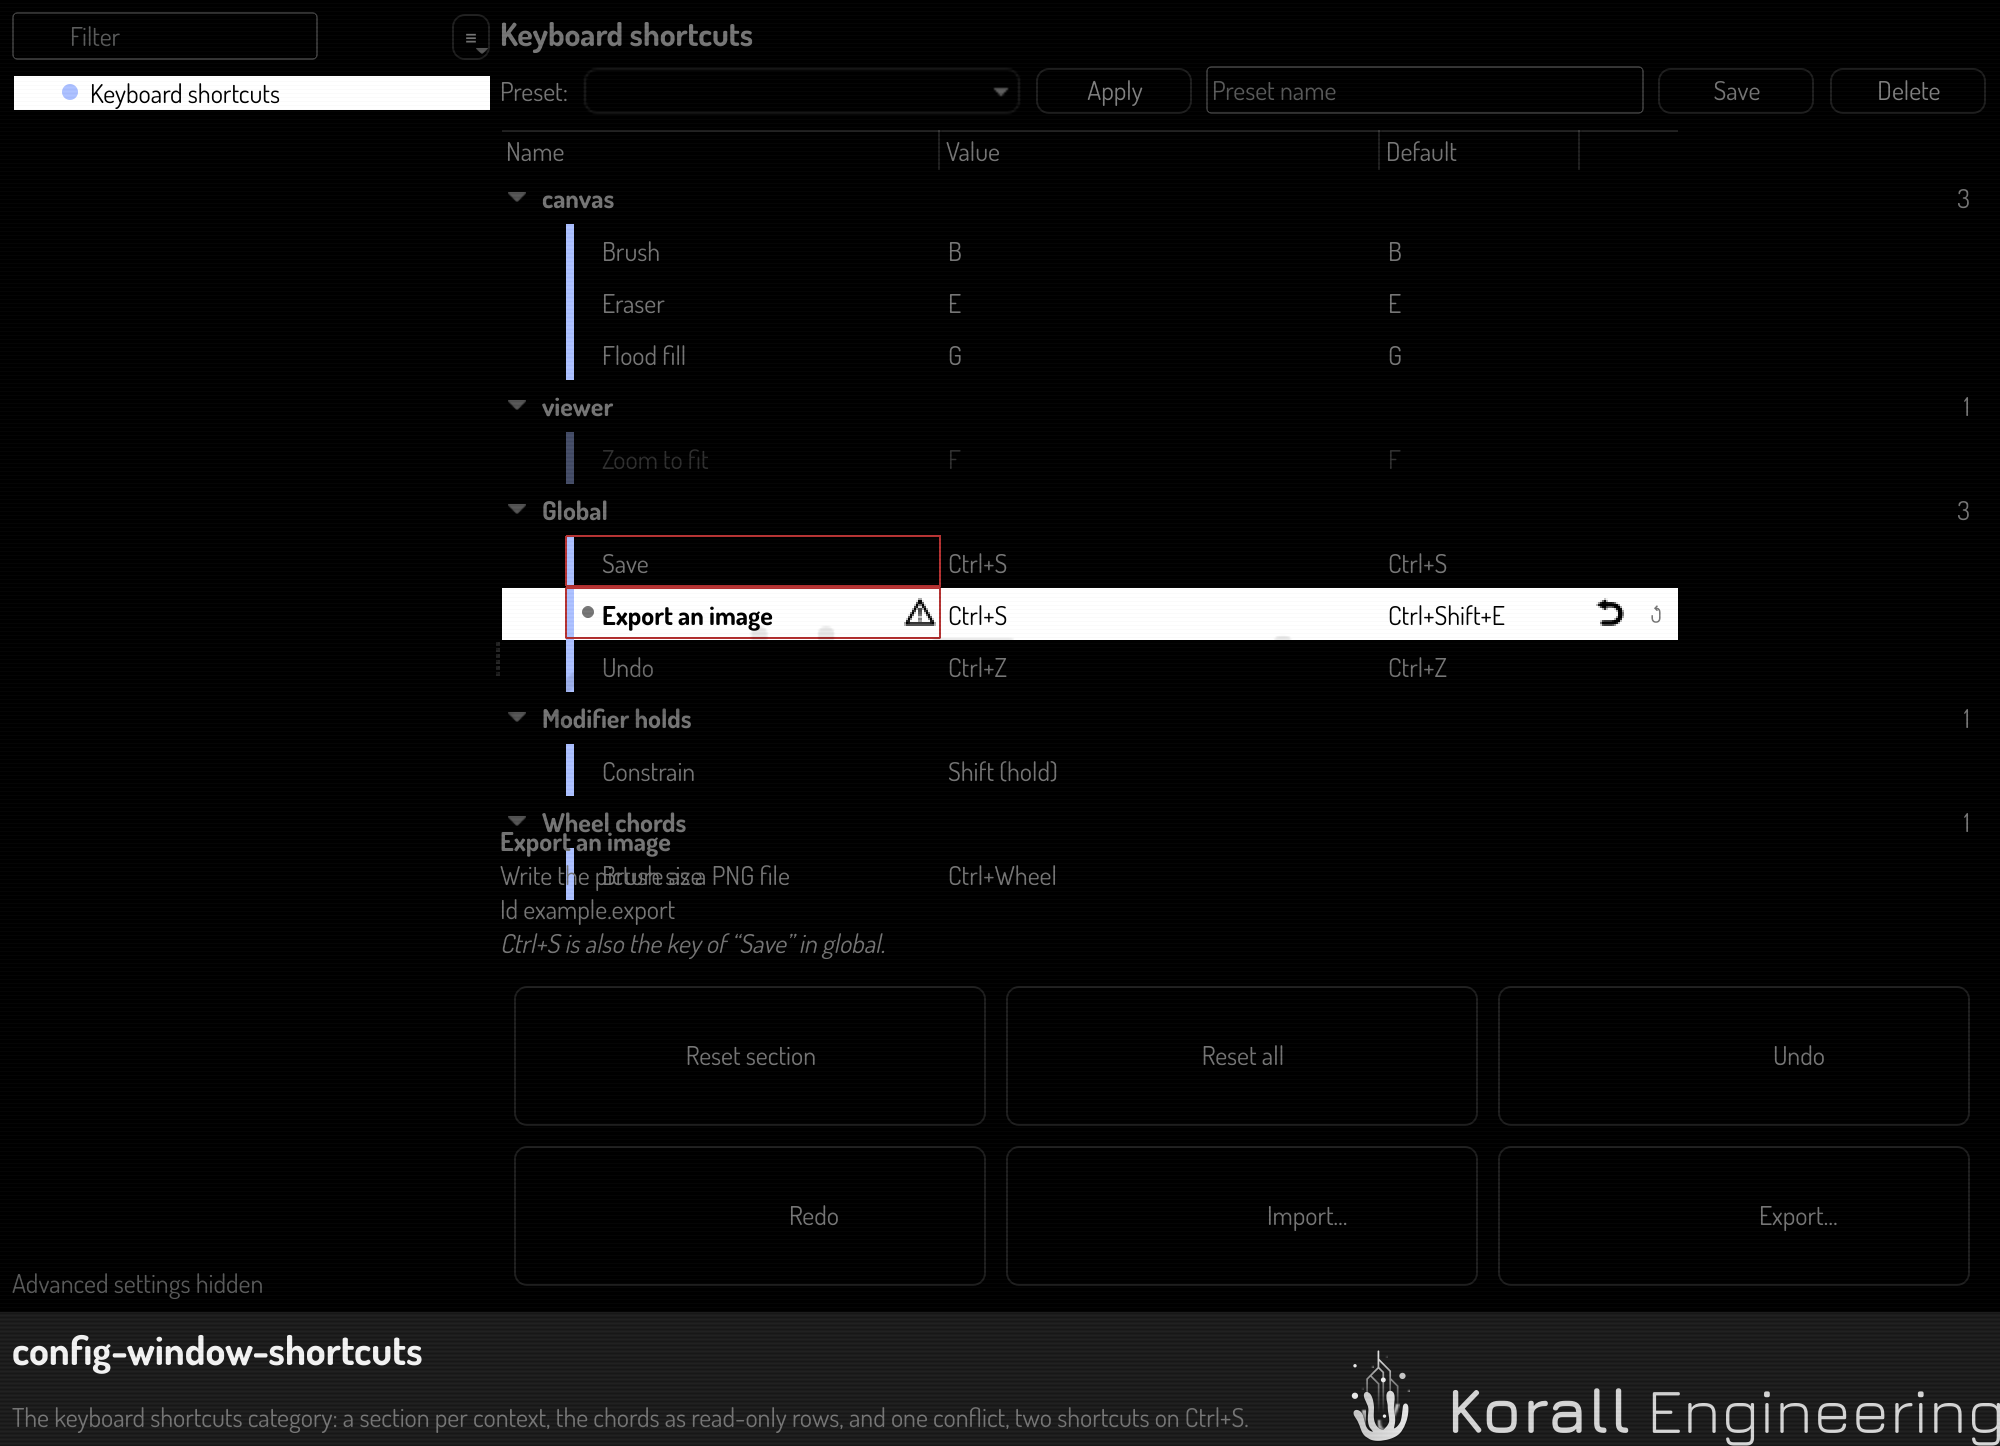Viewport: 2000px width, 1446px height.
Task: Click the Shift (hold) value of Constrain
Action: [1002, 772]
